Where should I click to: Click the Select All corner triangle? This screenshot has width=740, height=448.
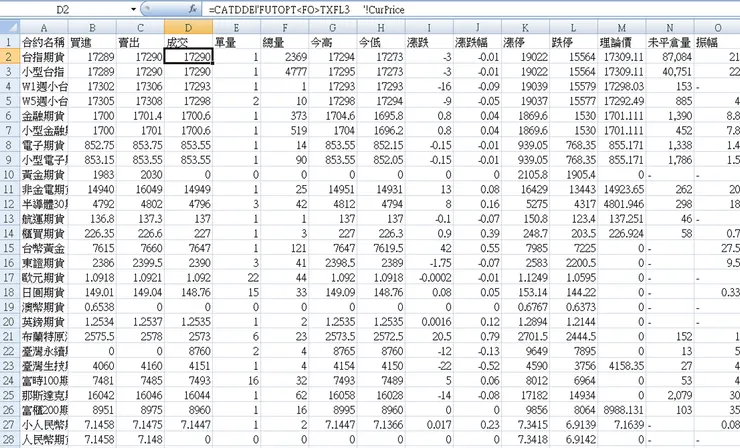pyautogui.click(x=10, y=27)
